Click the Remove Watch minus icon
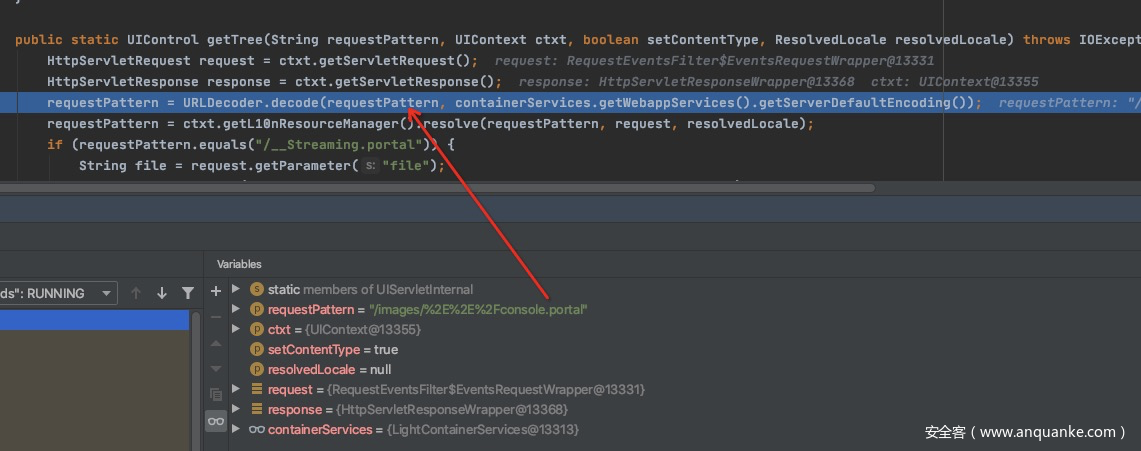 pyautogui.click(x=216, y=316)
